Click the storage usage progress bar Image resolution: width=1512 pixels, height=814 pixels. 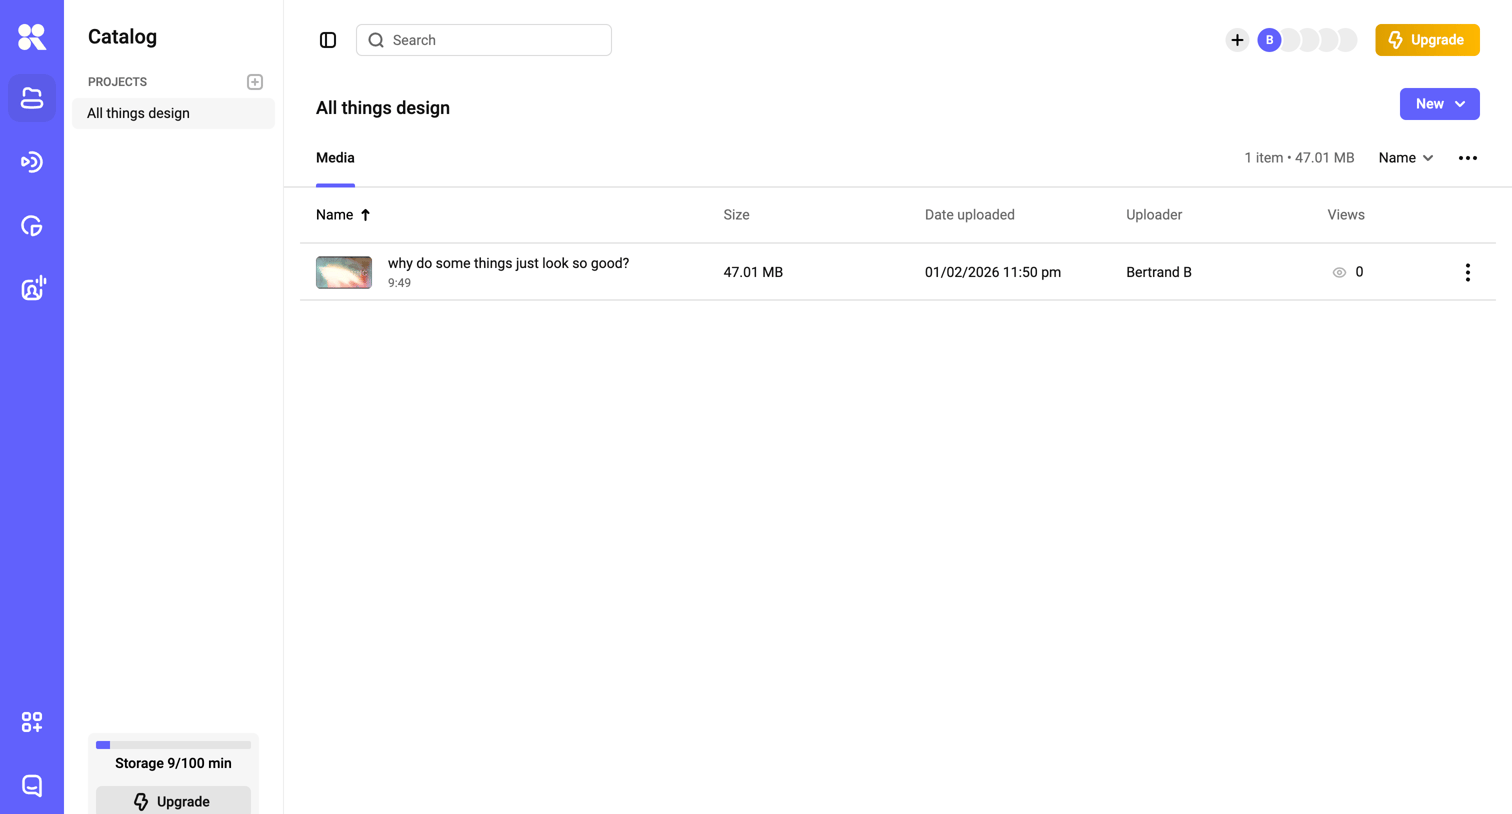173,745
